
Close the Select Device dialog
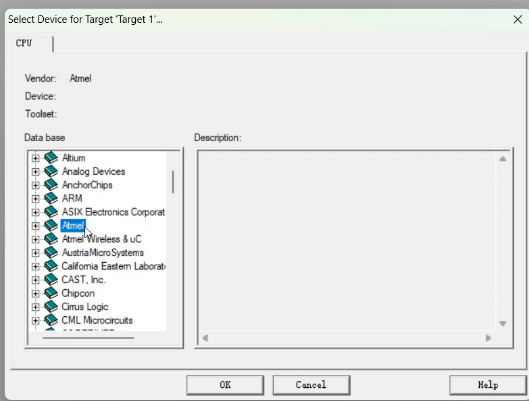[518, 20]
